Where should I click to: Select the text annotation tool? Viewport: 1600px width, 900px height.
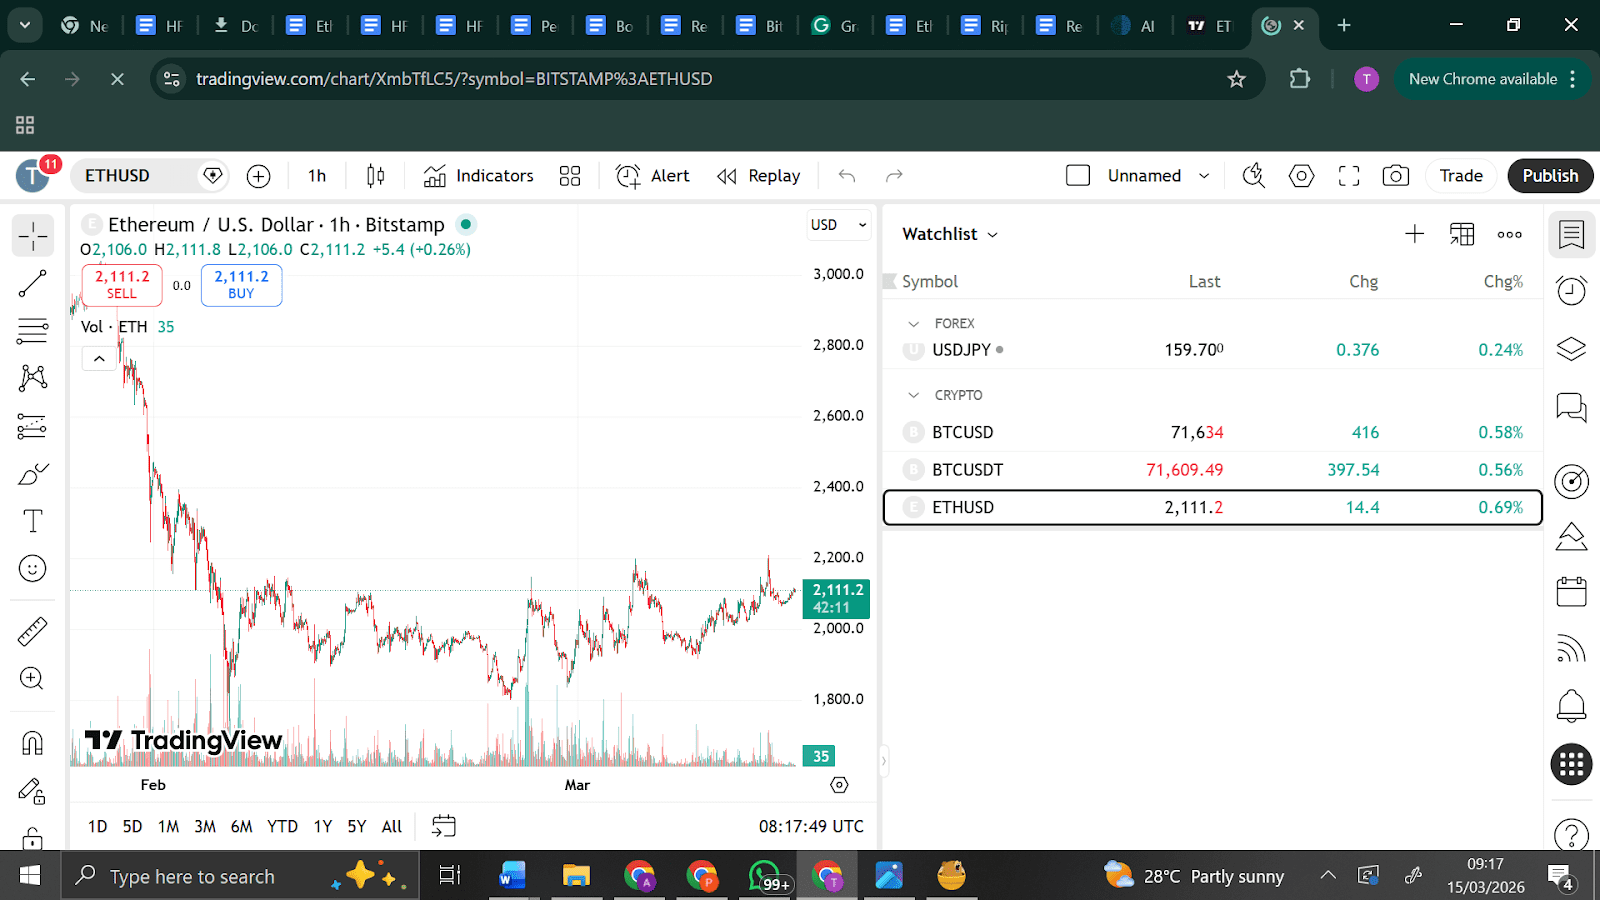point(33,521)
